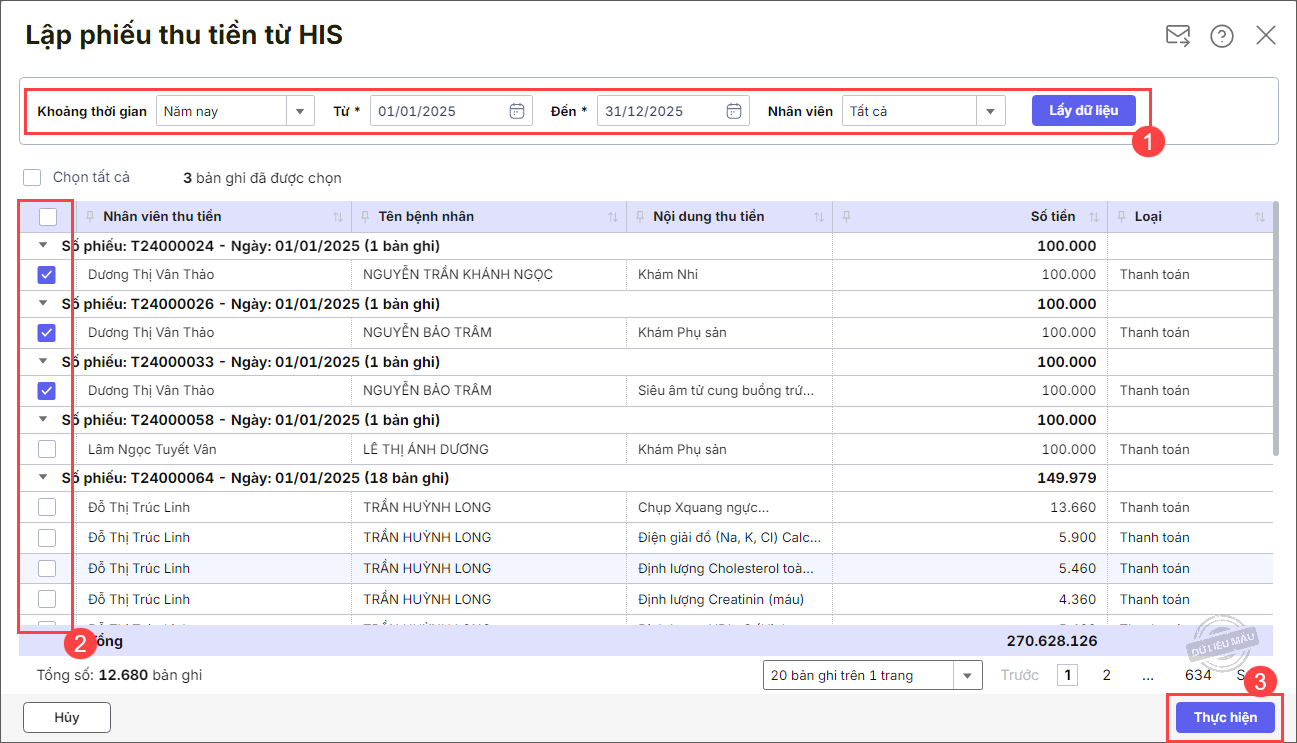Check the Điện giải đồ row checkbox
Screen dimensions: 1297x743
point(46,538)
